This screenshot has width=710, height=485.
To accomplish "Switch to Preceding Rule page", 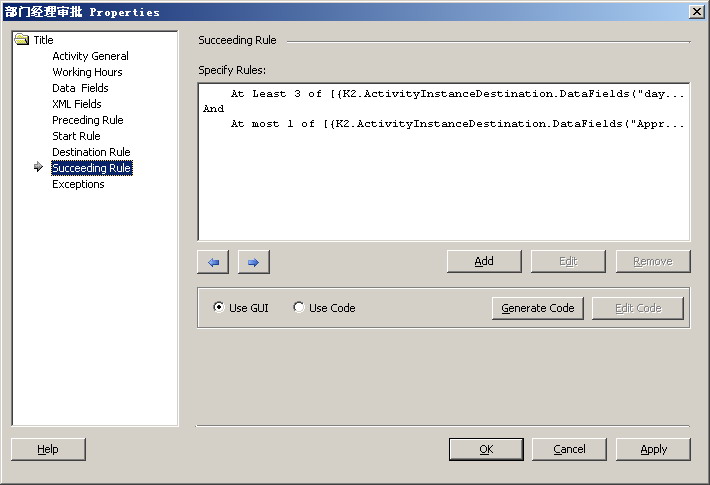I will click(88, 120).
